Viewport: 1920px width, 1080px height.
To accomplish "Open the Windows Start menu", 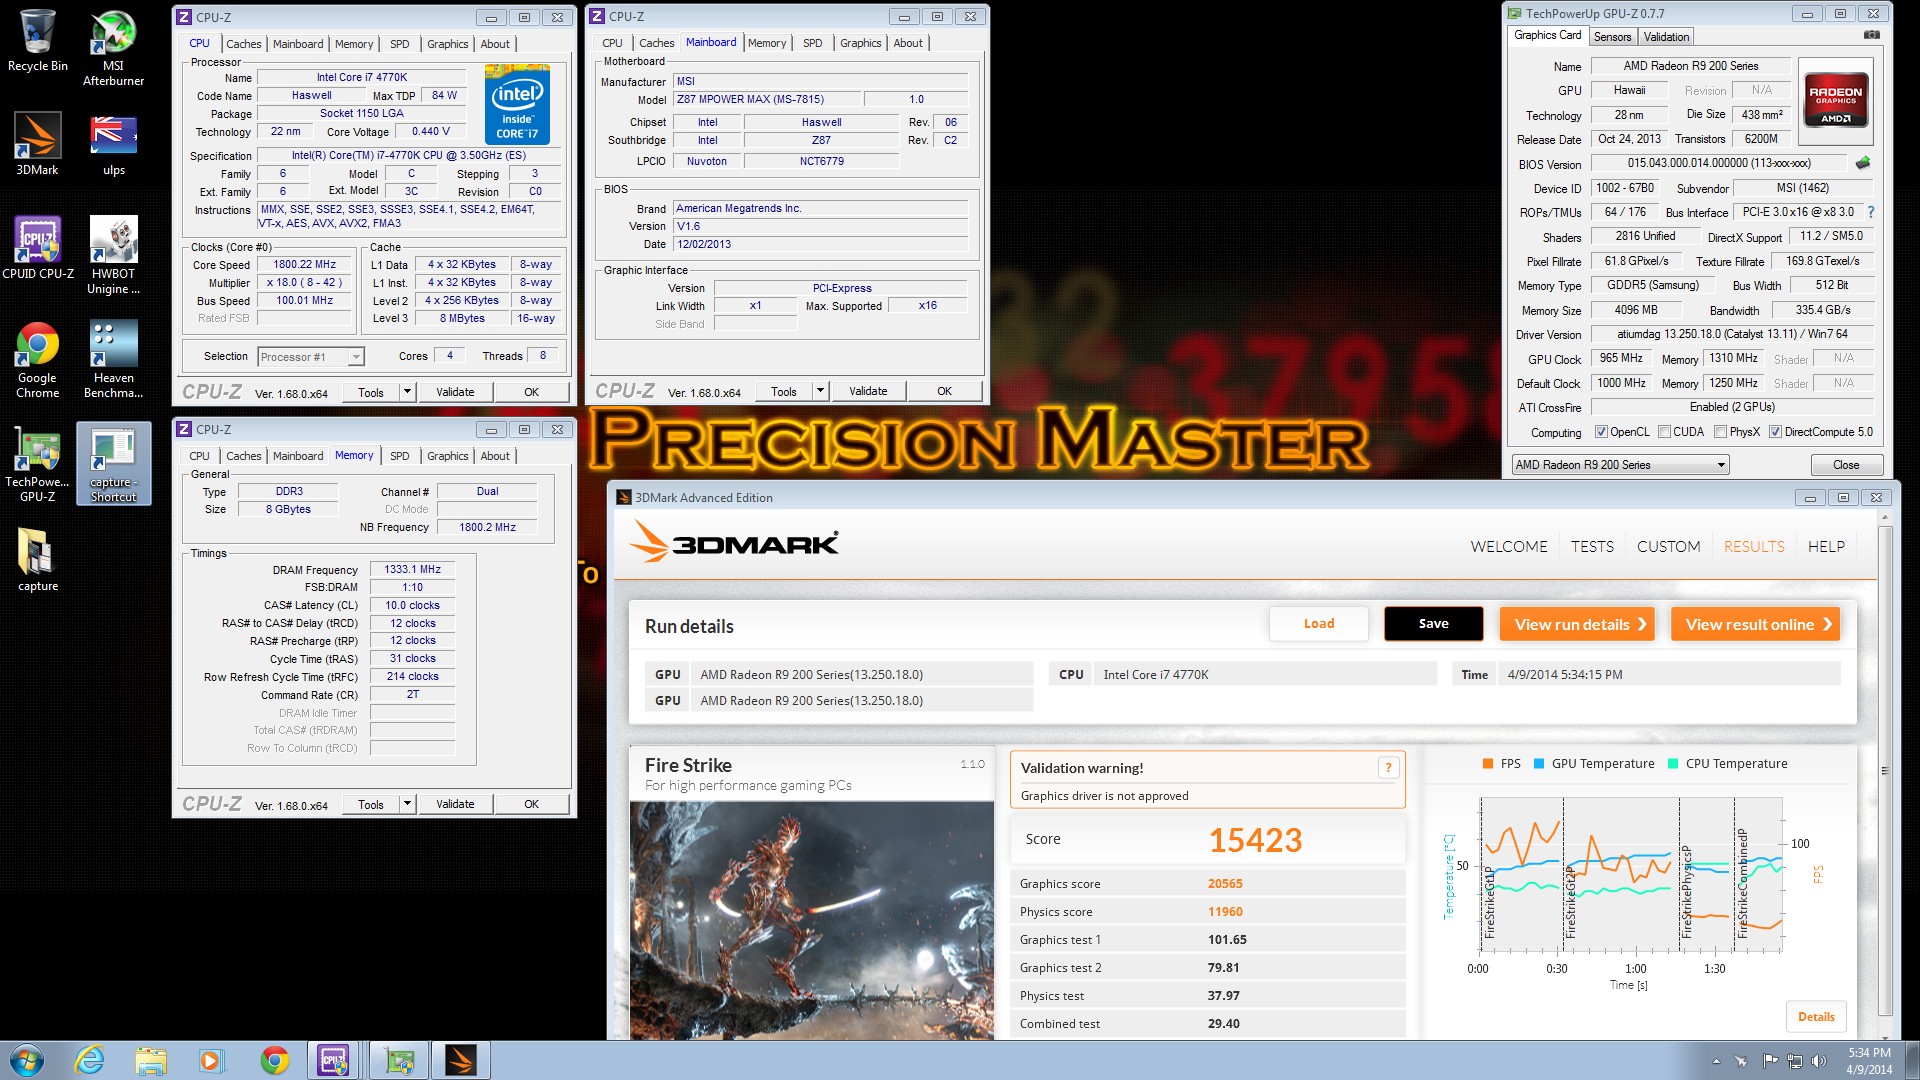I will click(27, 1060).
